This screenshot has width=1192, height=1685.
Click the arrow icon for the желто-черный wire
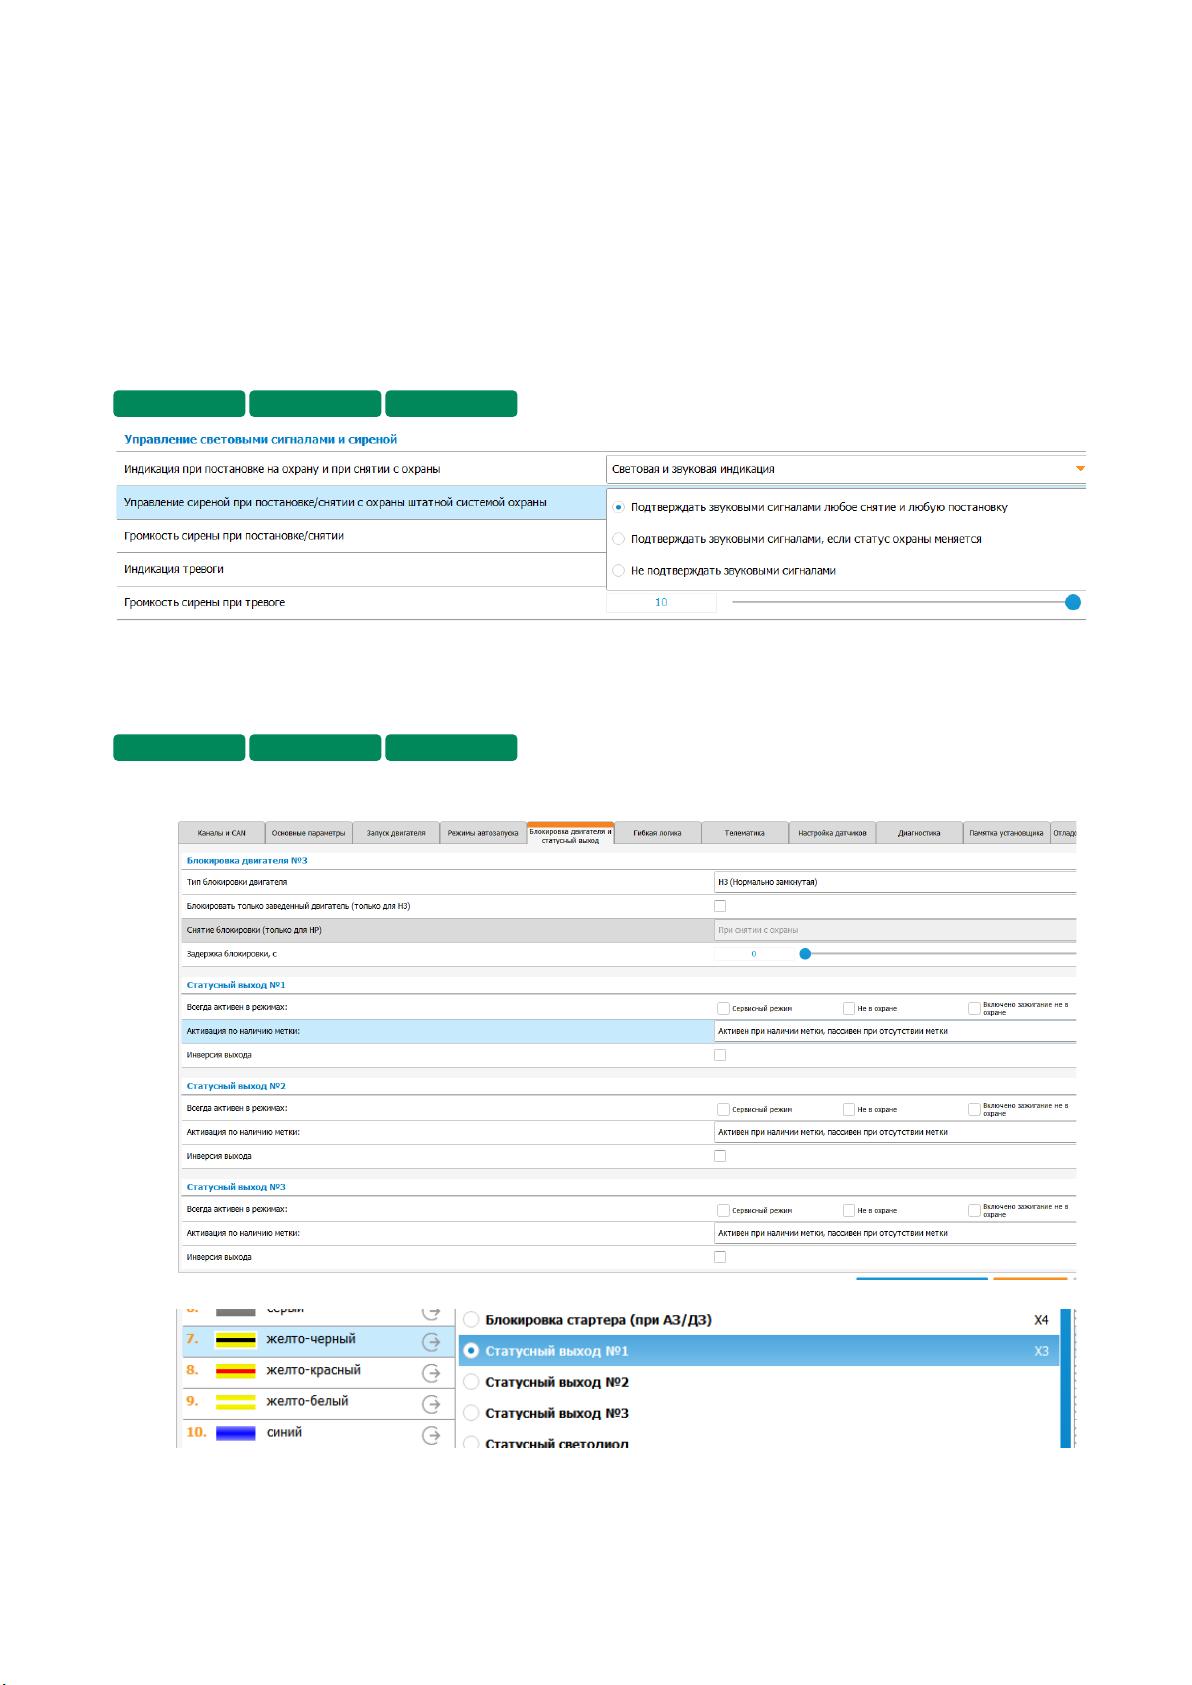432,1342
